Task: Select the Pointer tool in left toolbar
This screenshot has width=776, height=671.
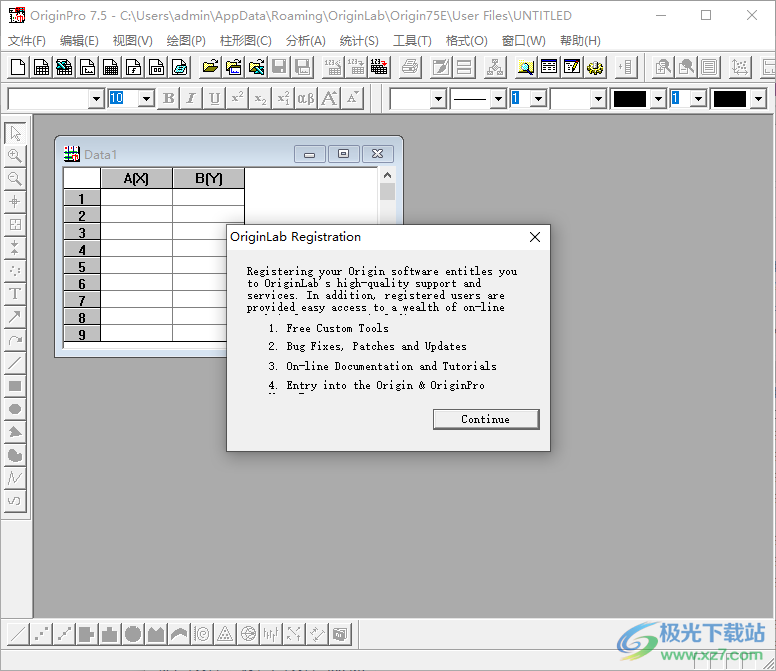Action: tap(15, 133)
